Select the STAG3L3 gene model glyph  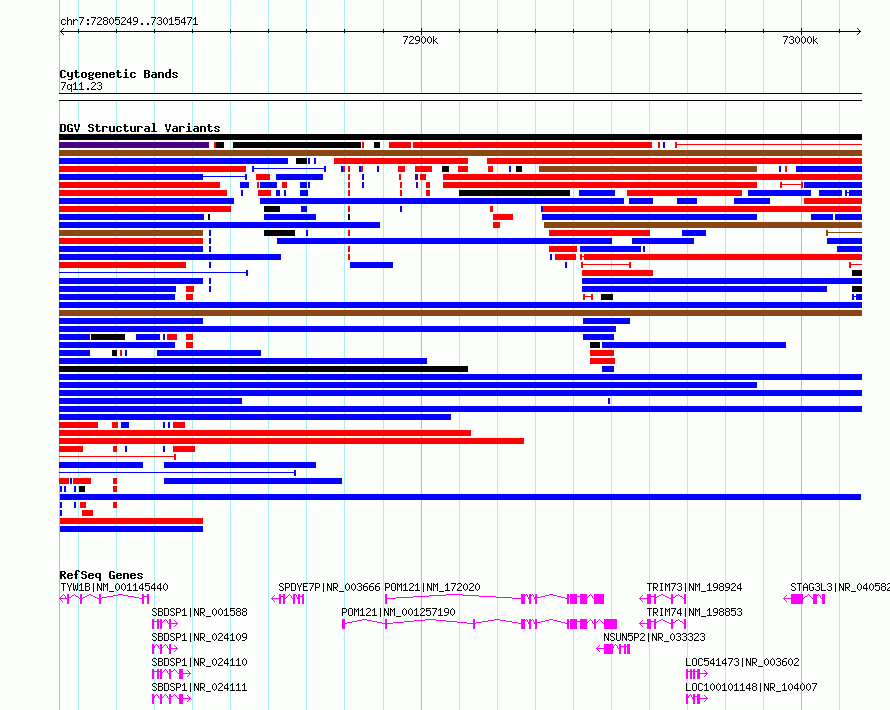click(804, 599)
